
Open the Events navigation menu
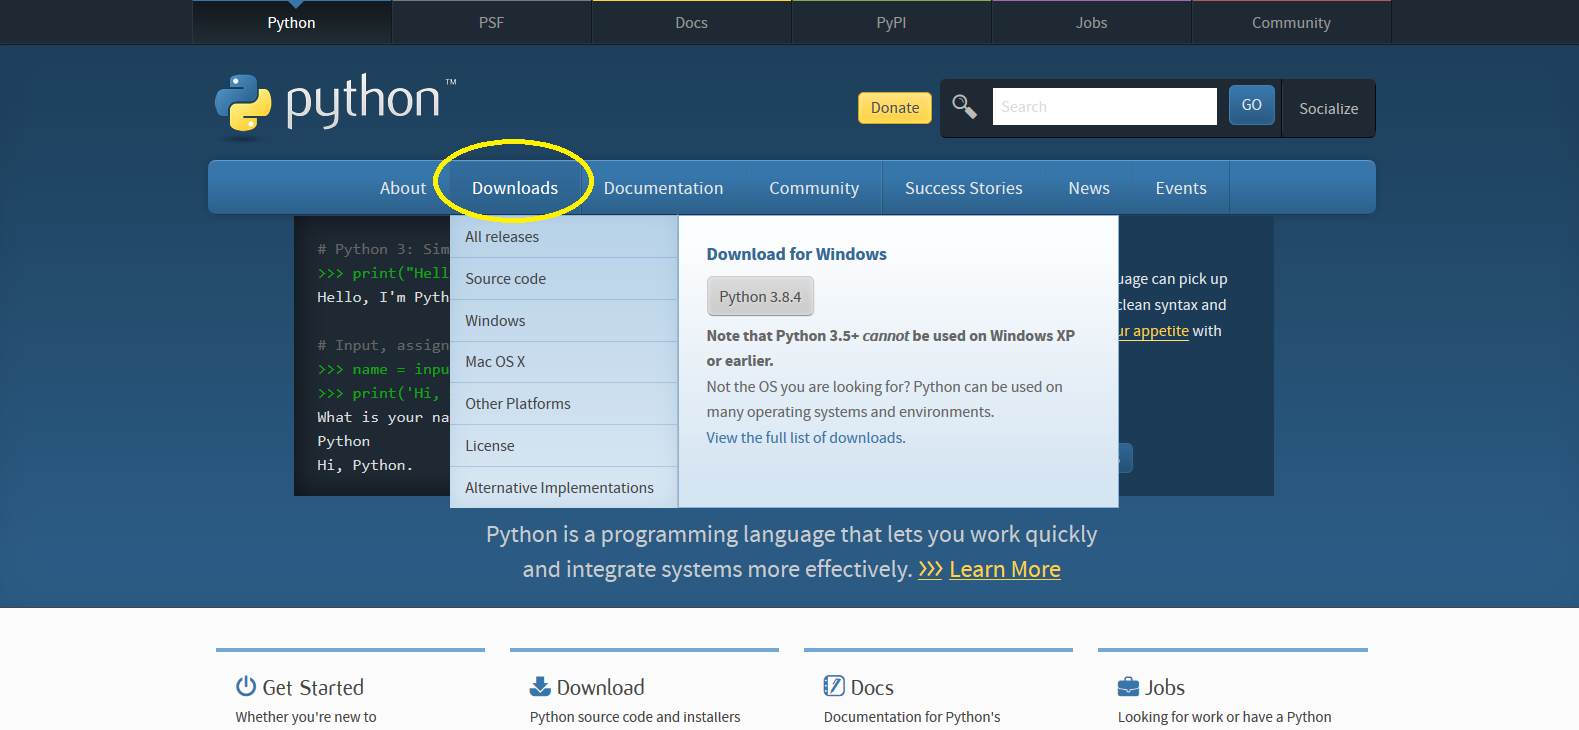click(1181, 188)
